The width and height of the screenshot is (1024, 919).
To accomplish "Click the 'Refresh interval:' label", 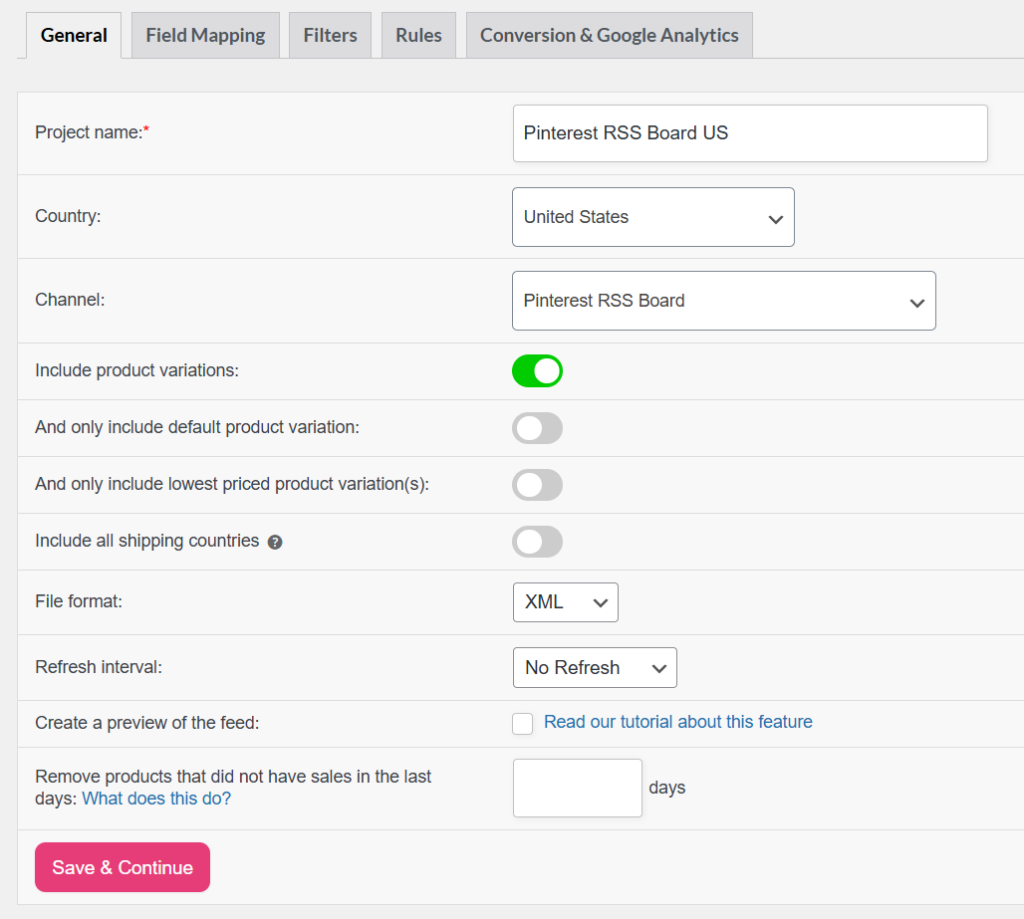I will click(99, 667).
